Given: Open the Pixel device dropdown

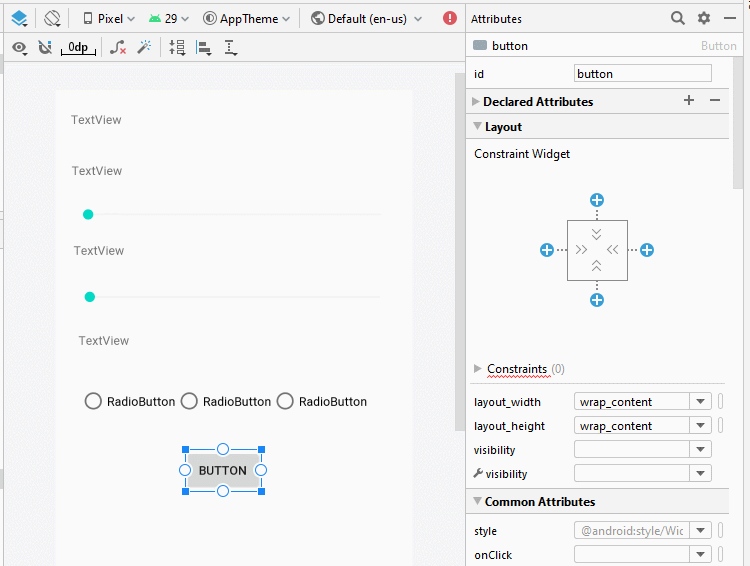Looking at the screenshot, I should [x=109, y=19].
